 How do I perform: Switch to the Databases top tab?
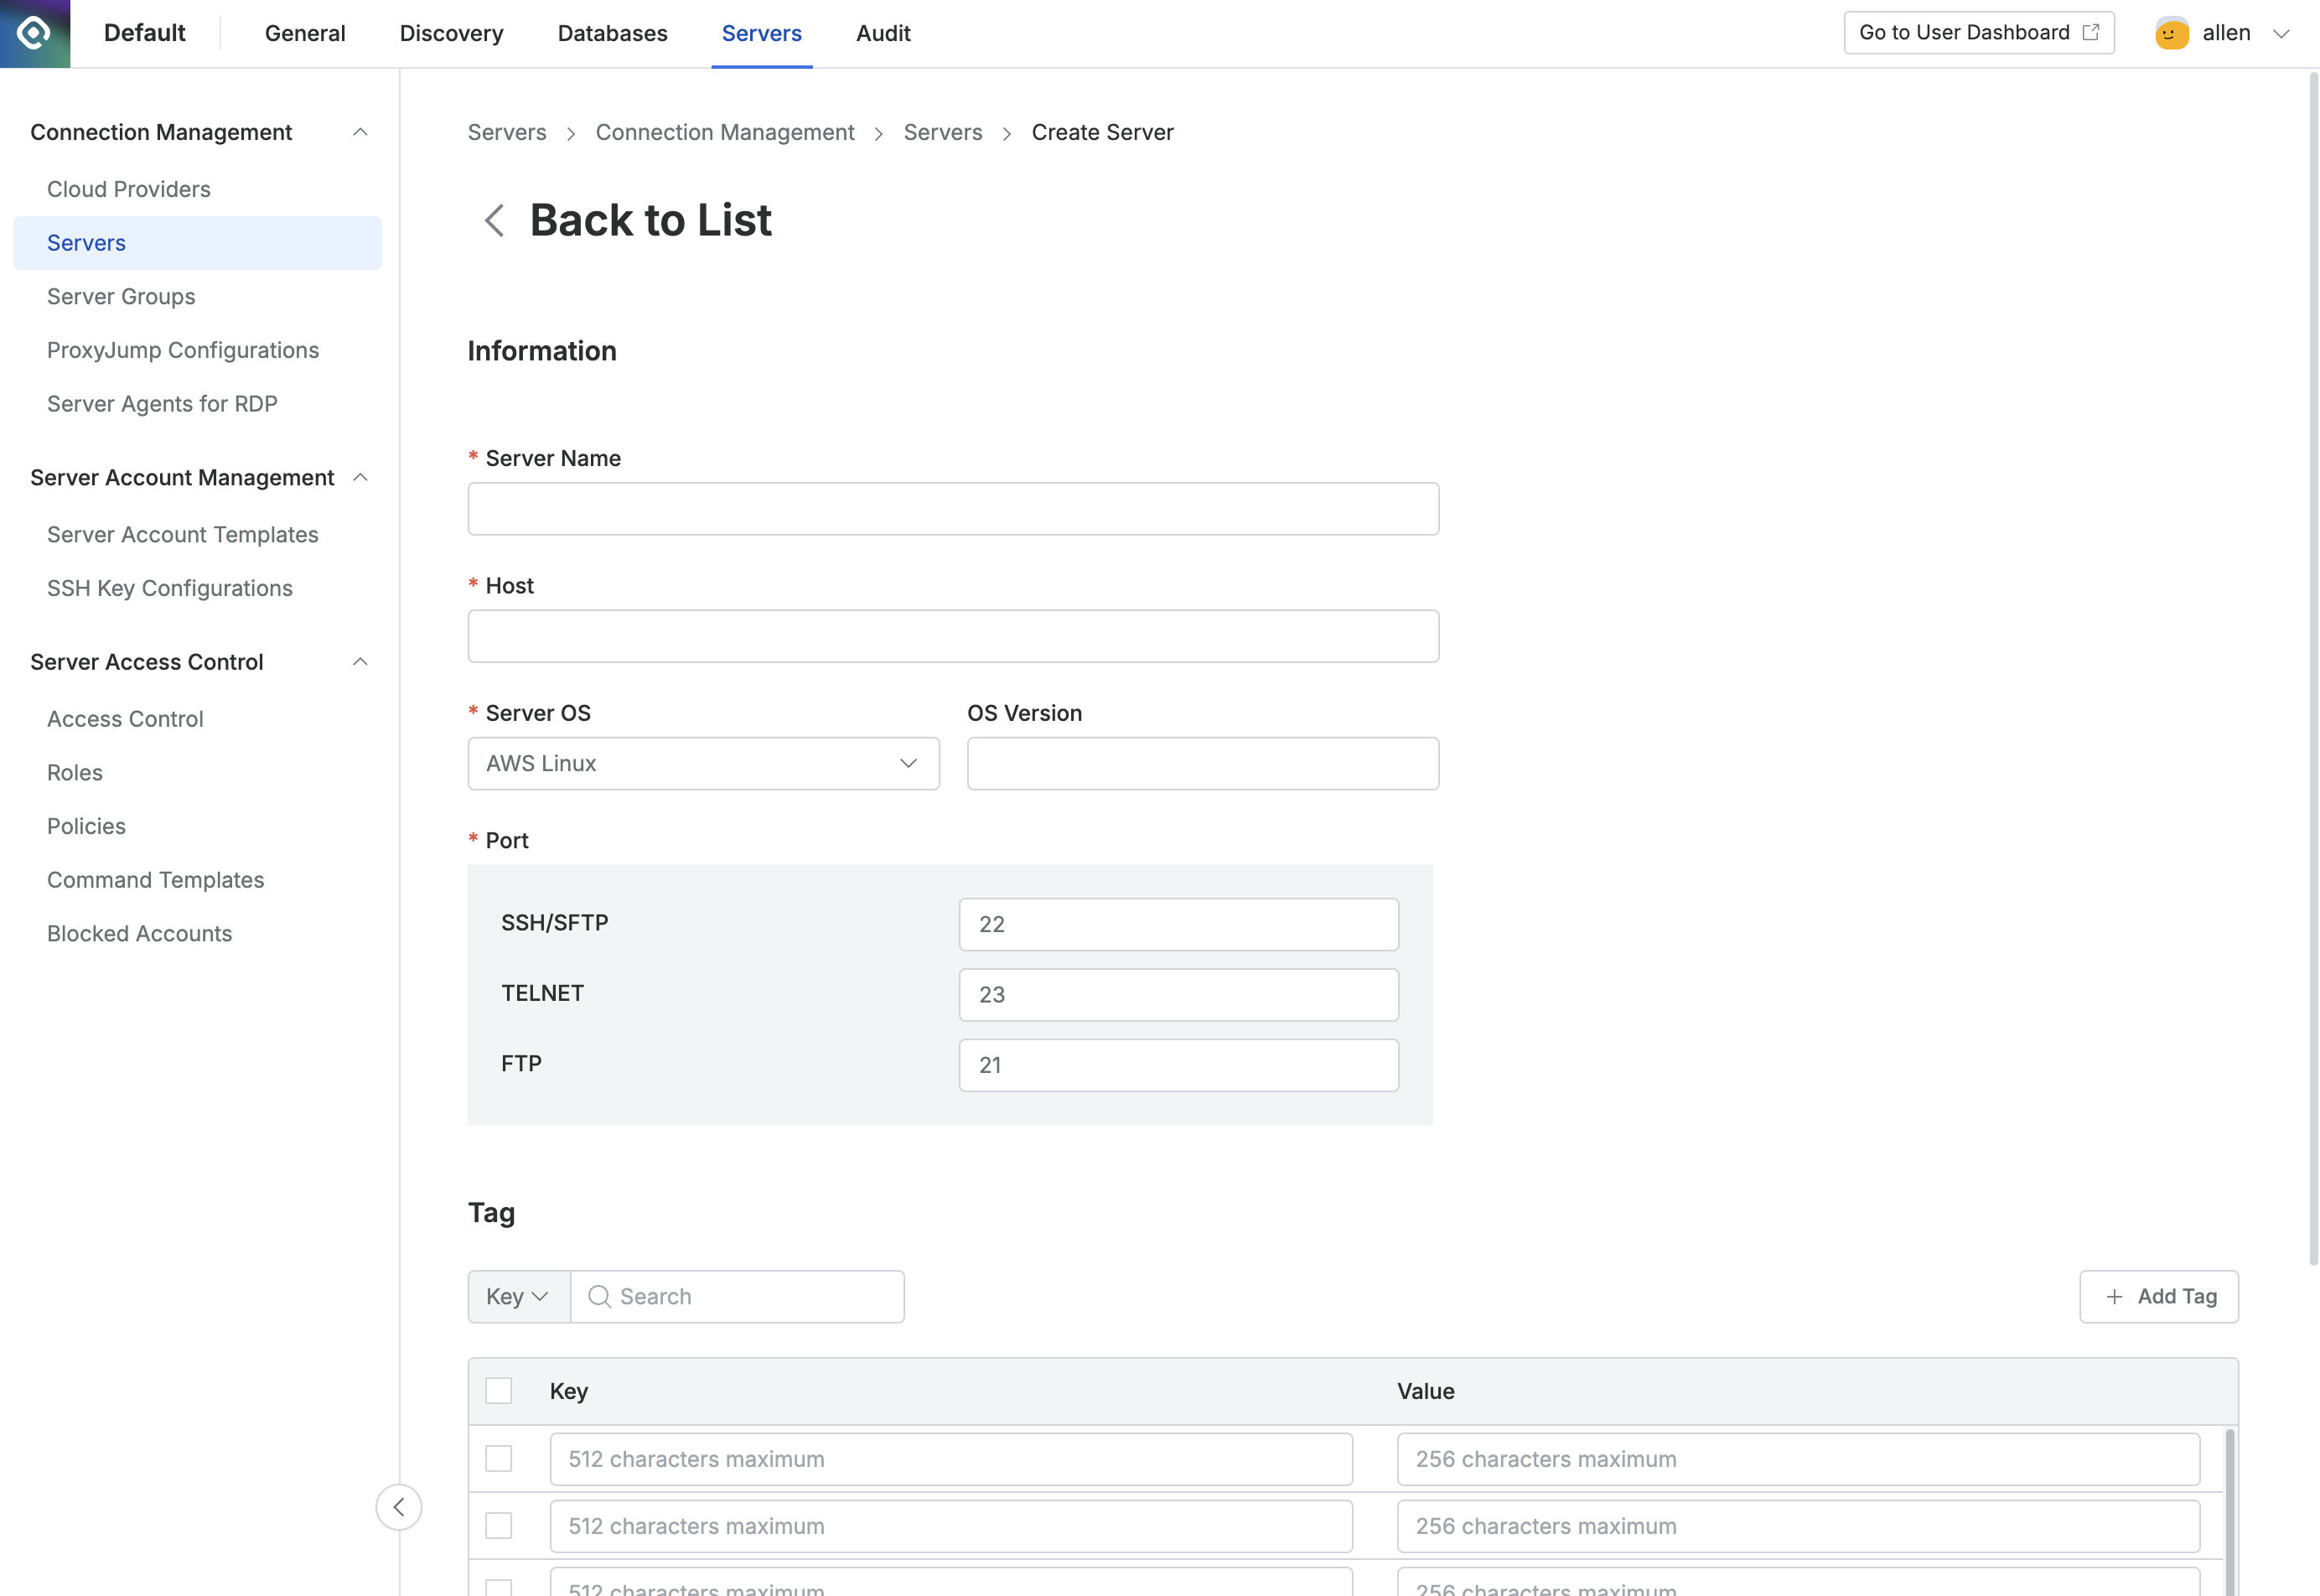(612, 33)
